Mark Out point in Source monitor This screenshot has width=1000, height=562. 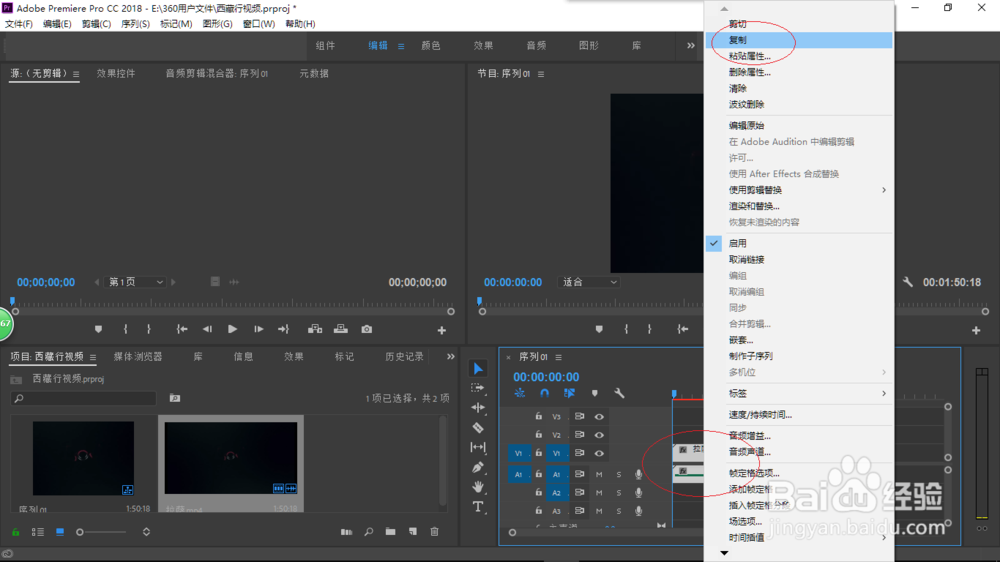coord(149,329)
